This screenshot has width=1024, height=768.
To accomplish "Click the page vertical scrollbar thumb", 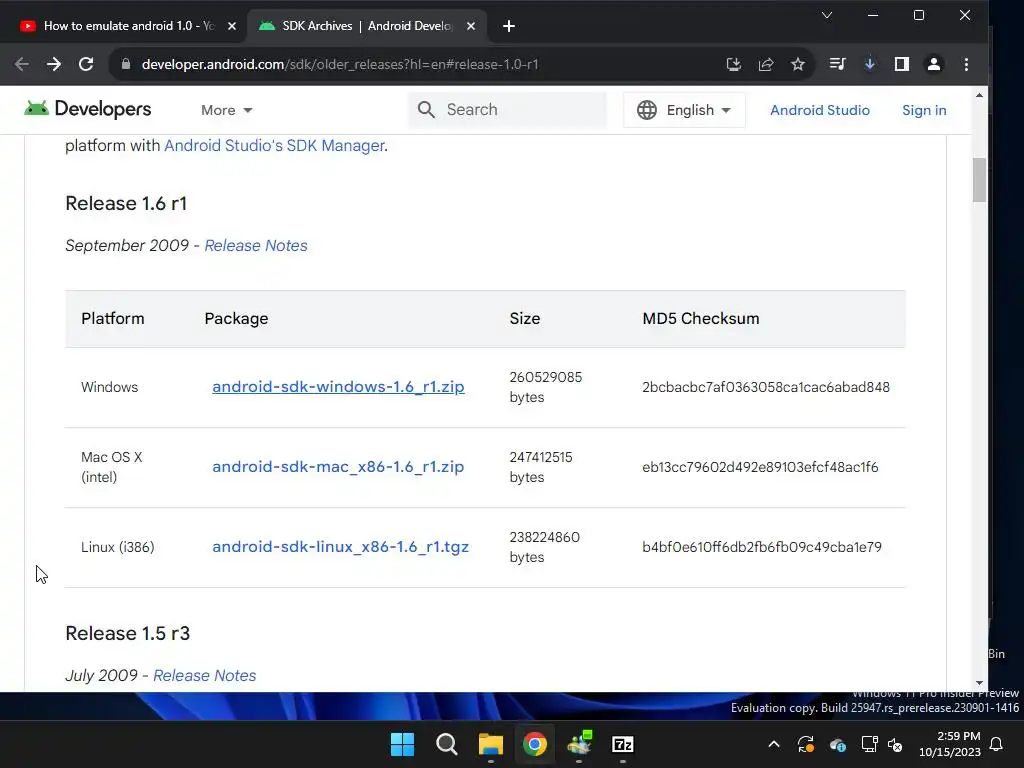I will (979, 180).
